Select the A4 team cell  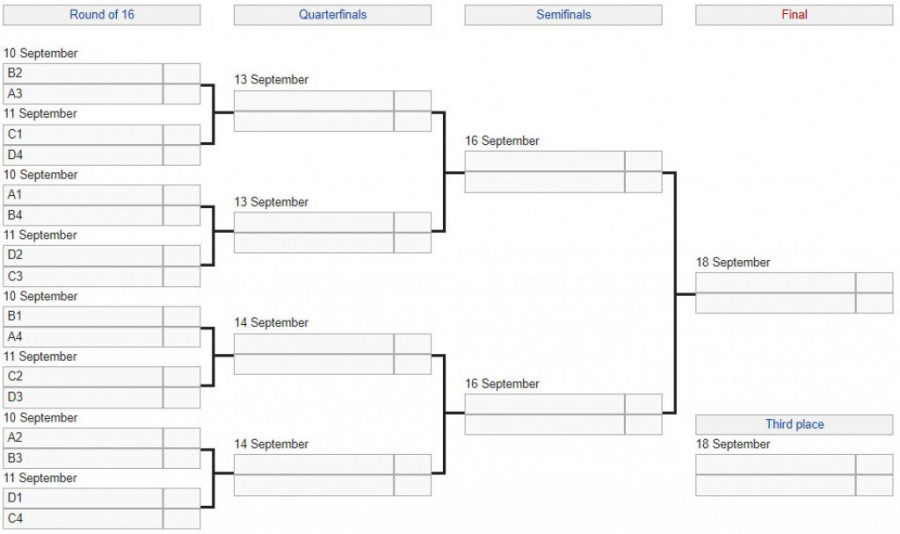83,337
